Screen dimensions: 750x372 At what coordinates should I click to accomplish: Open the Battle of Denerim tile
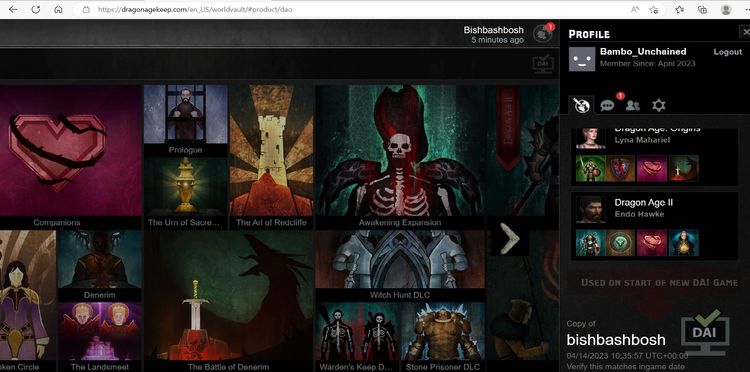point(228,301)
